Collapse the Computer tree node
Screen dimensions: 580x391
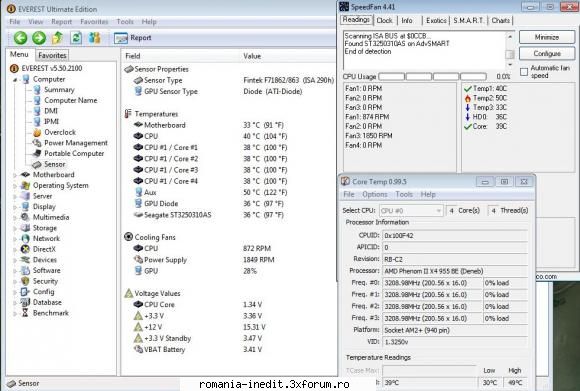point(15,80)
